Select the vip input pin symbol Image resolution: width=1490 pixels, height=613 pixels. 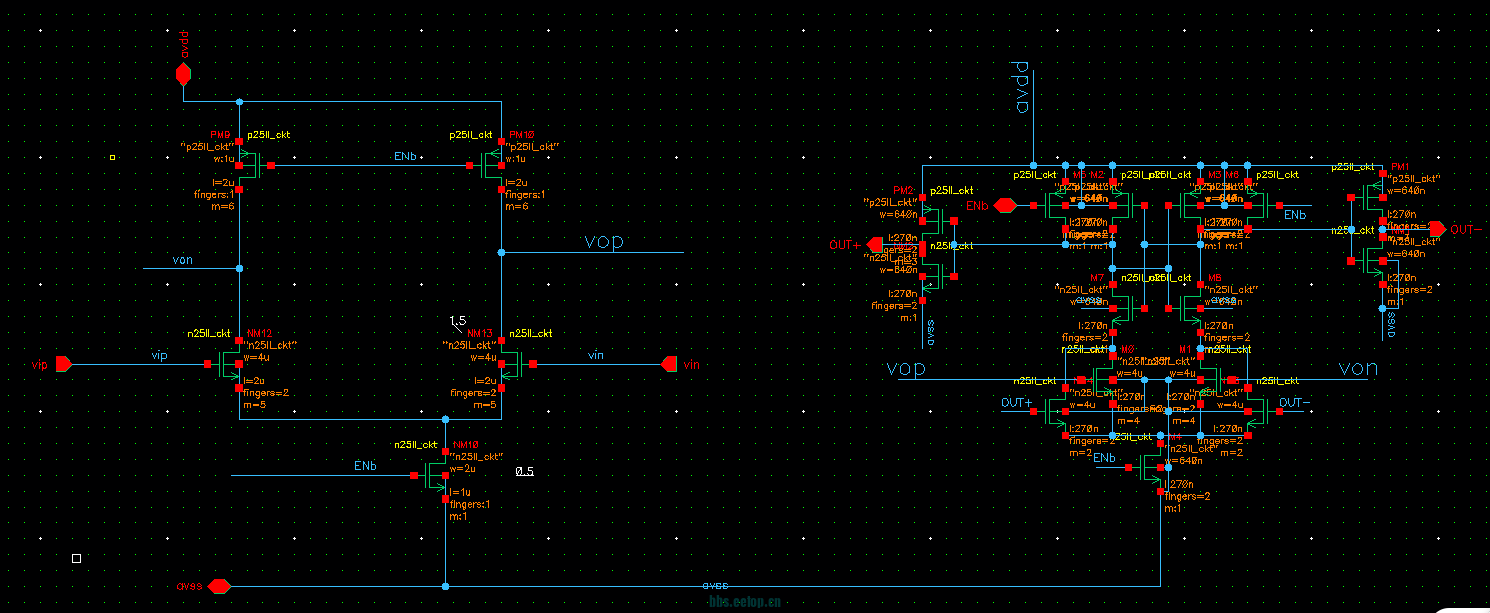coord(63,365)
